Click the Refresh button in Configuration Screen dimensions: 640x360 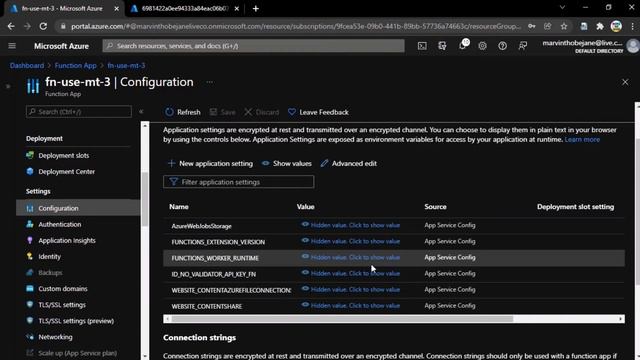182,112
